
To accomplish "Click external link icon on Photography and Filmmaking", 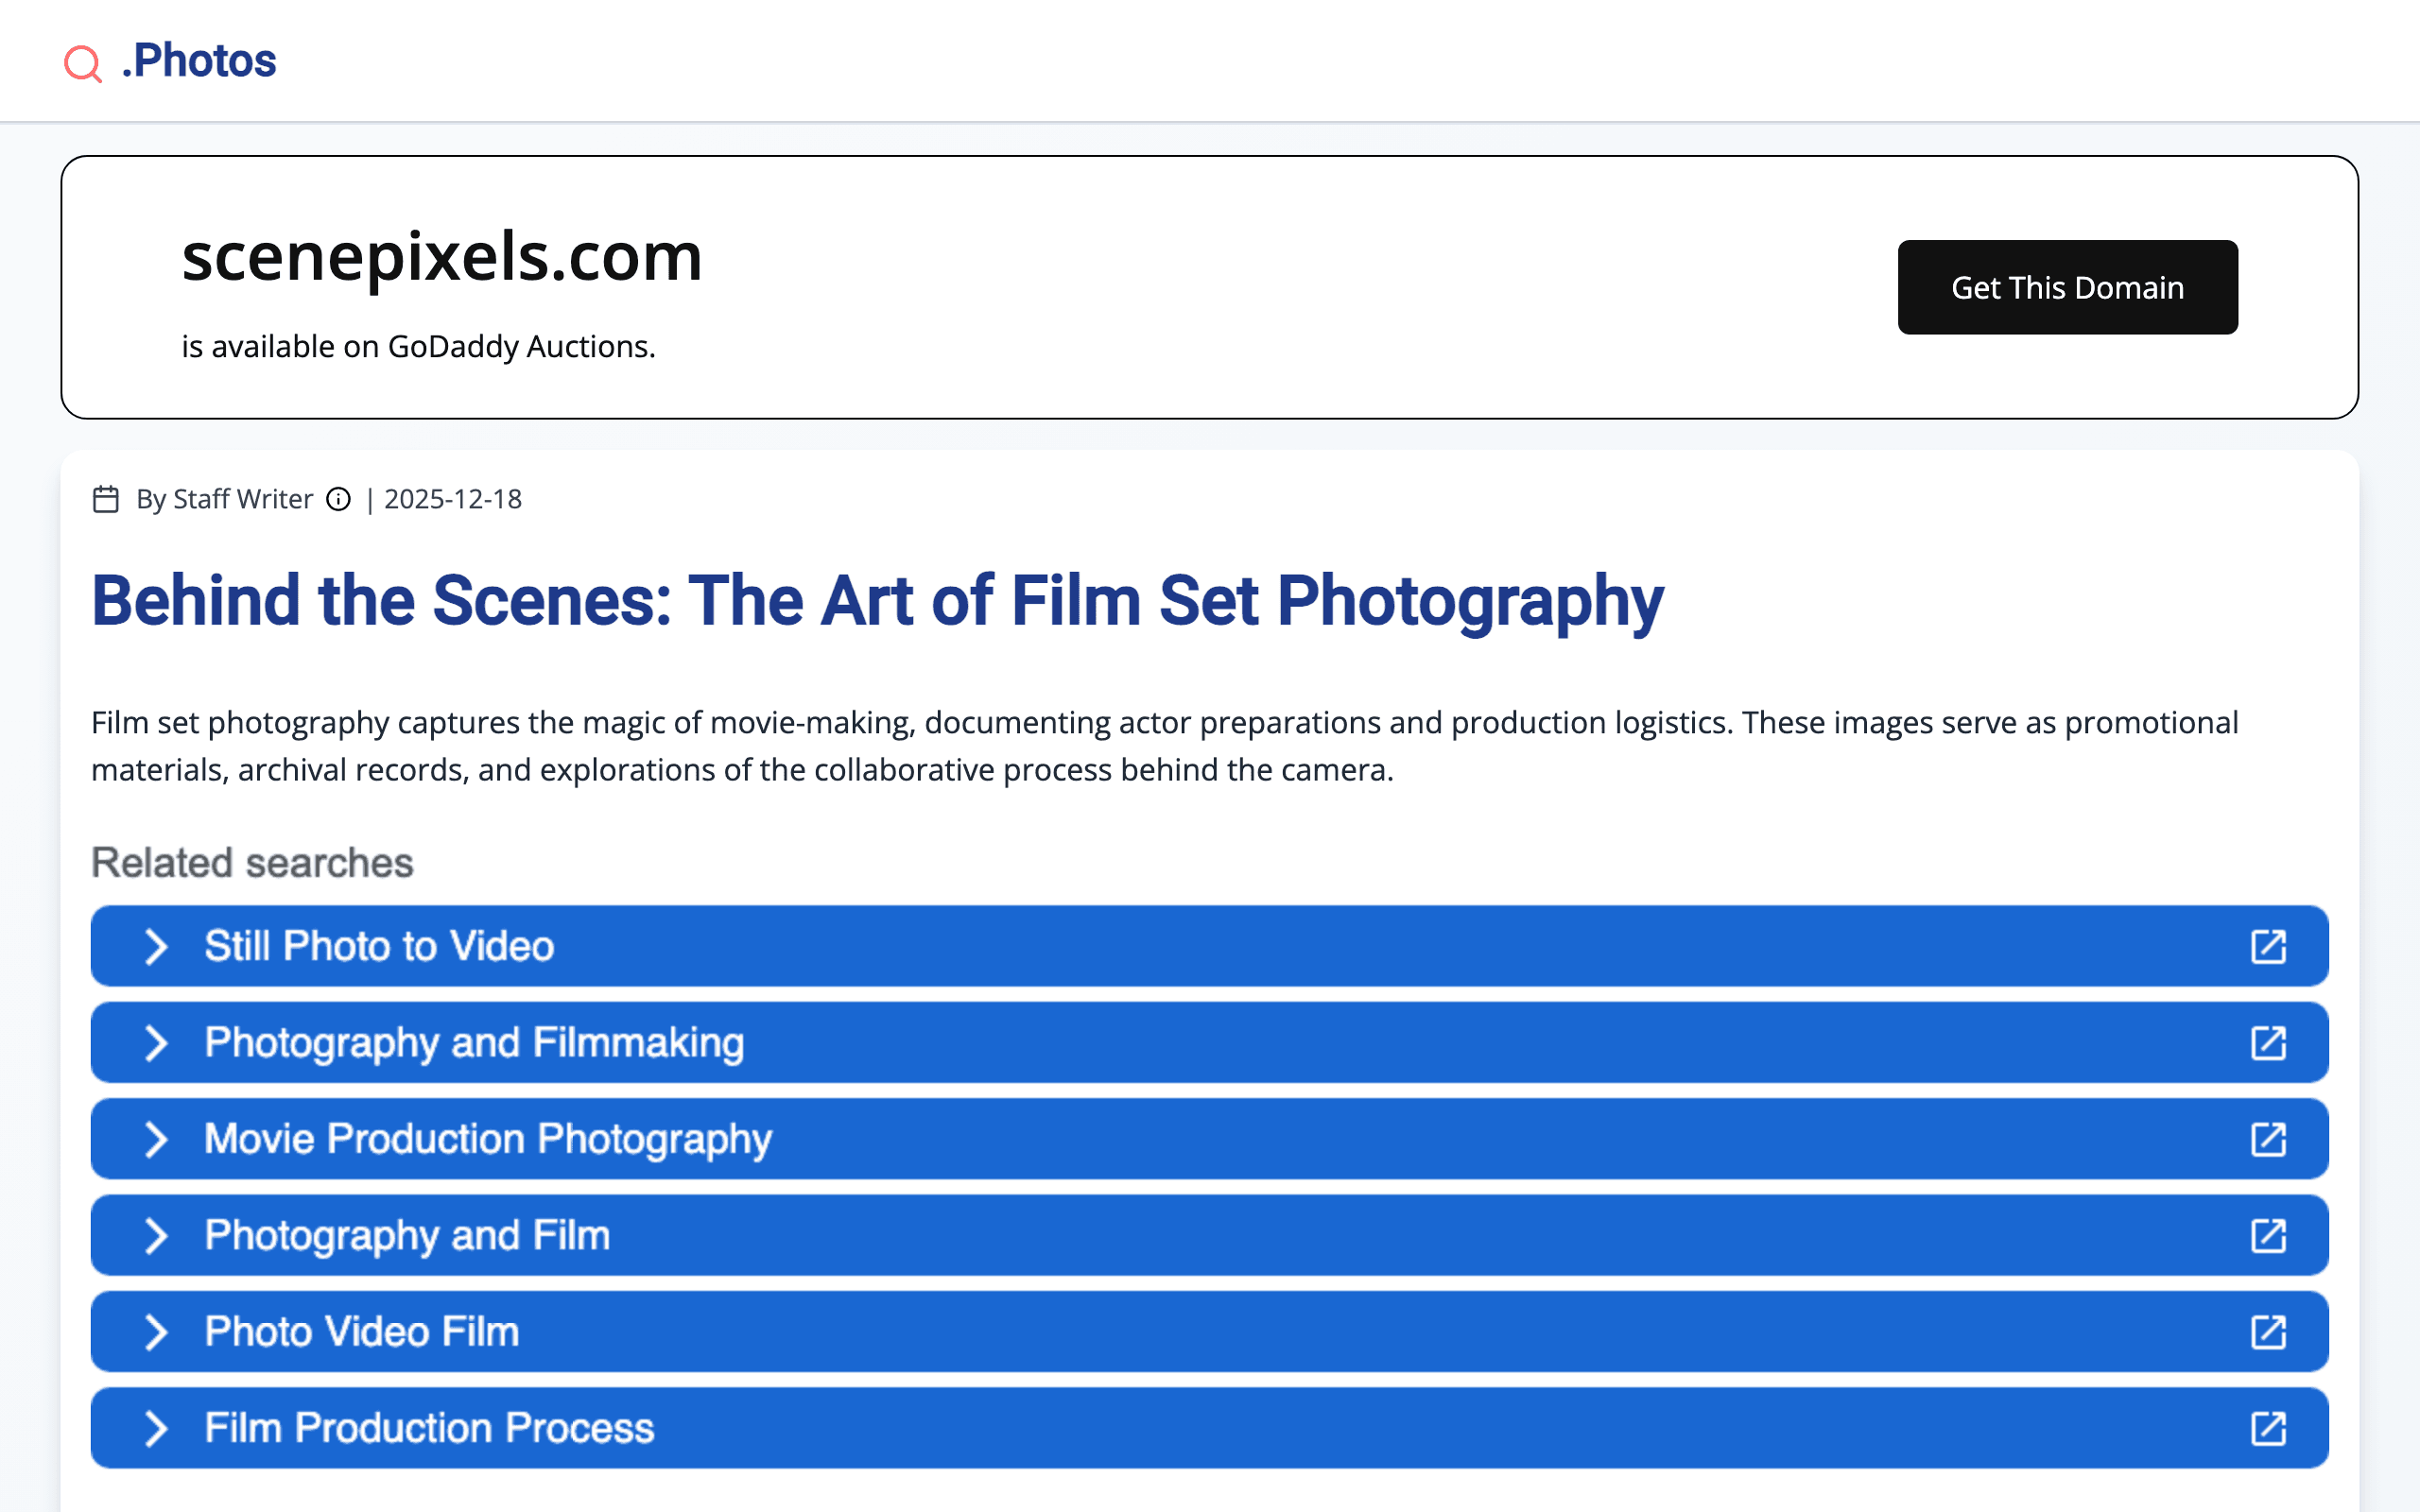I will point(2268,1043).
